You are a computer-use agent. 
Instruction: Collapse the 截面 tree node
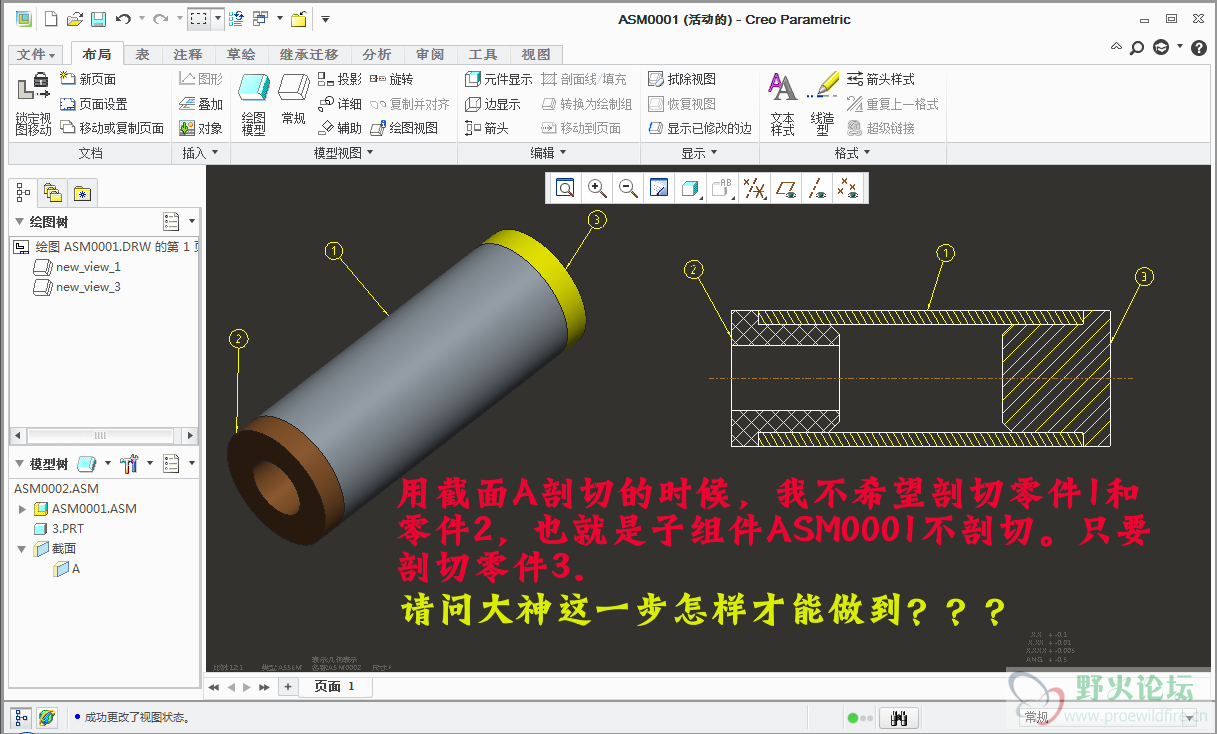click(23, 549)
